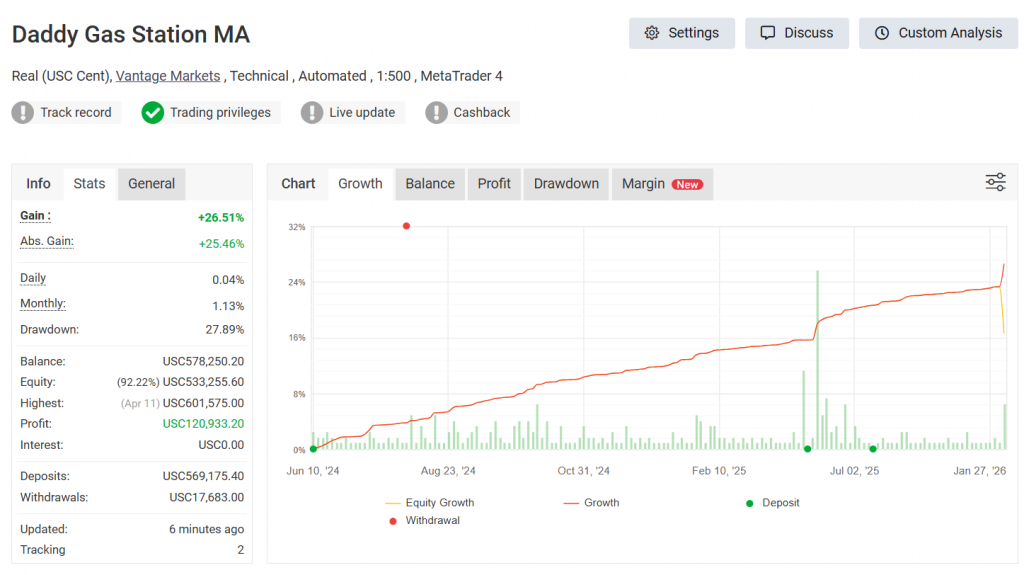
Task: Click Trading privileges green checkmark icon
Action: [x=152, y=113]
